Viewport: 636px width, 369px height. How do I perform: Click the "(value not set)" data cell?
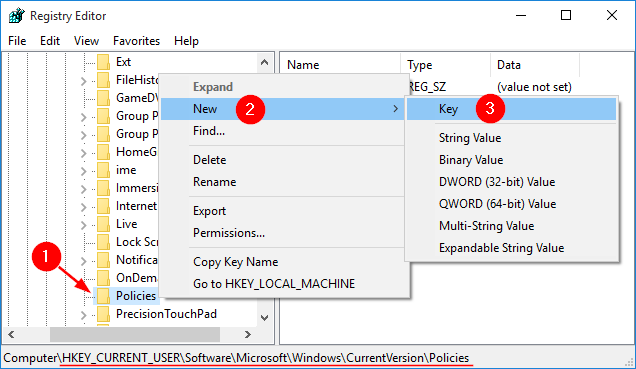coord(534,87)
